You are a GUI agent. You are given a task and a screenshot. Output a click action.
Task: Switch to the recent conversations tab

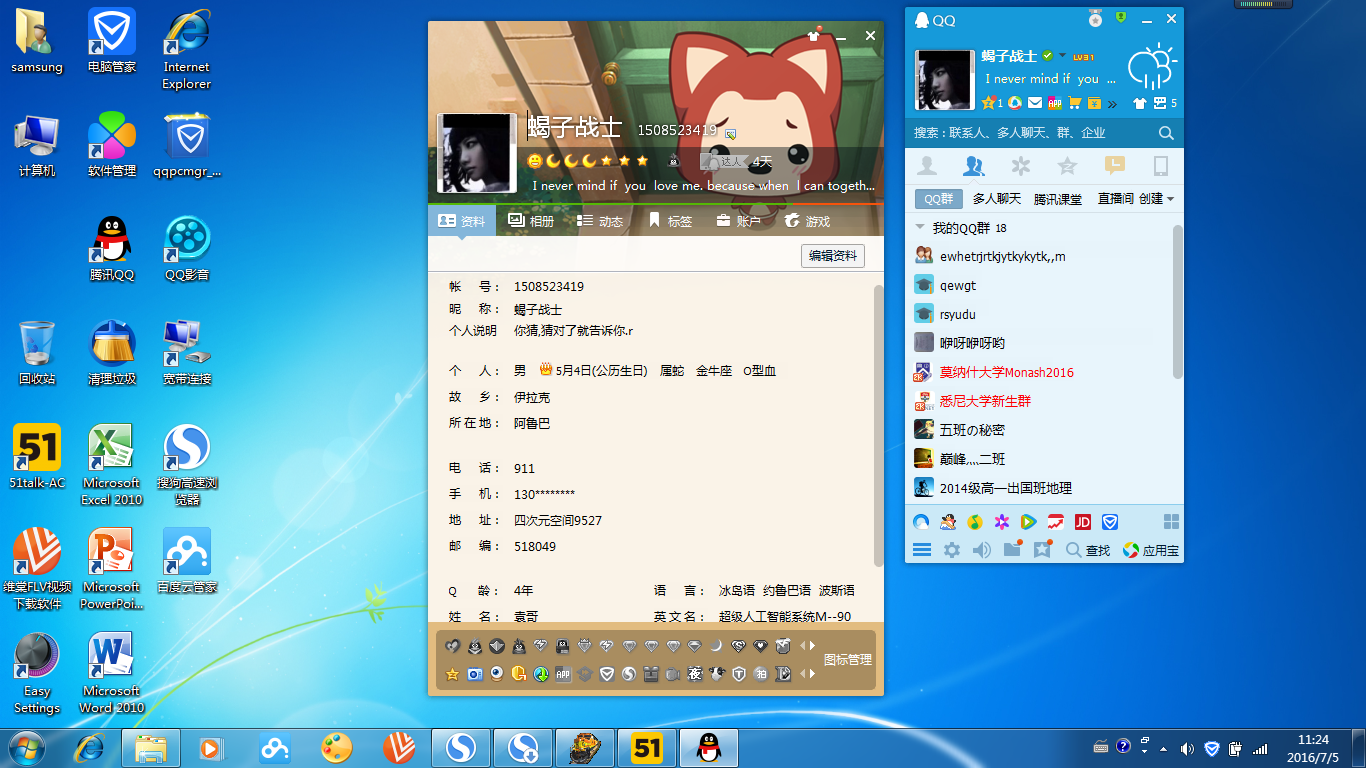1114,166
